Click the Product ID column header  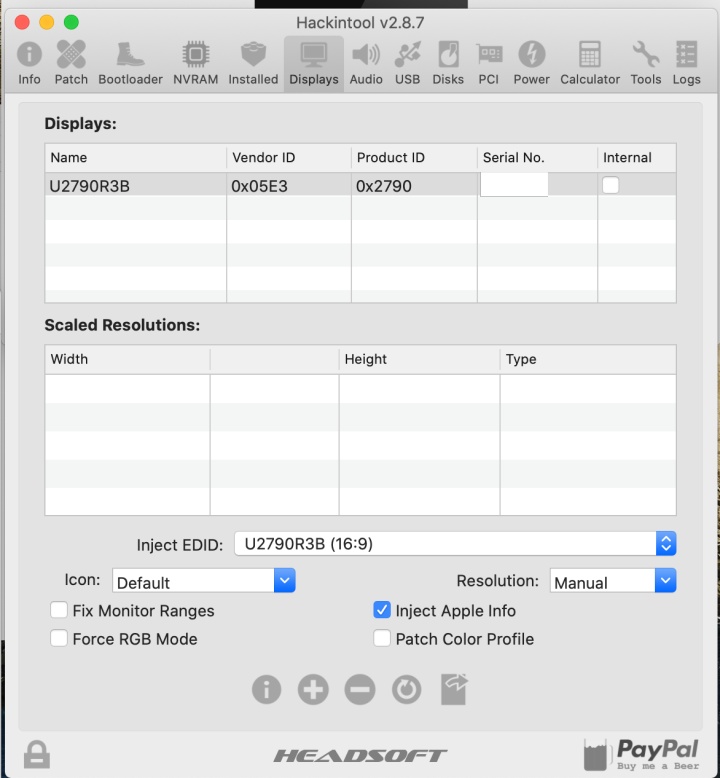[414, 158]
